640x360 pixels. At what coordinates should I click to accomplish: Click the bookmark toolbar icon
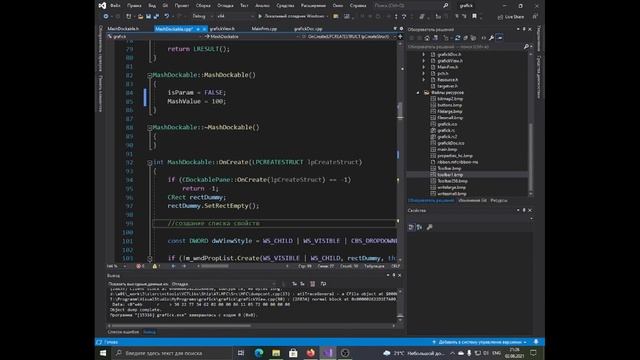[474, 16]
